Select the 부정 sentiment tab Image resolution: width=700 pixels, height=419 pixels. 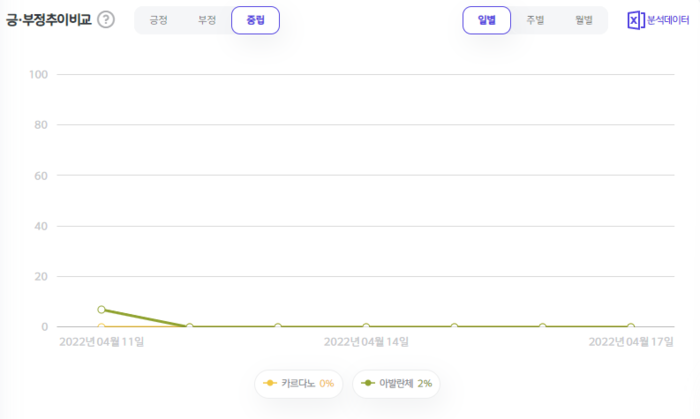point(207,20)
